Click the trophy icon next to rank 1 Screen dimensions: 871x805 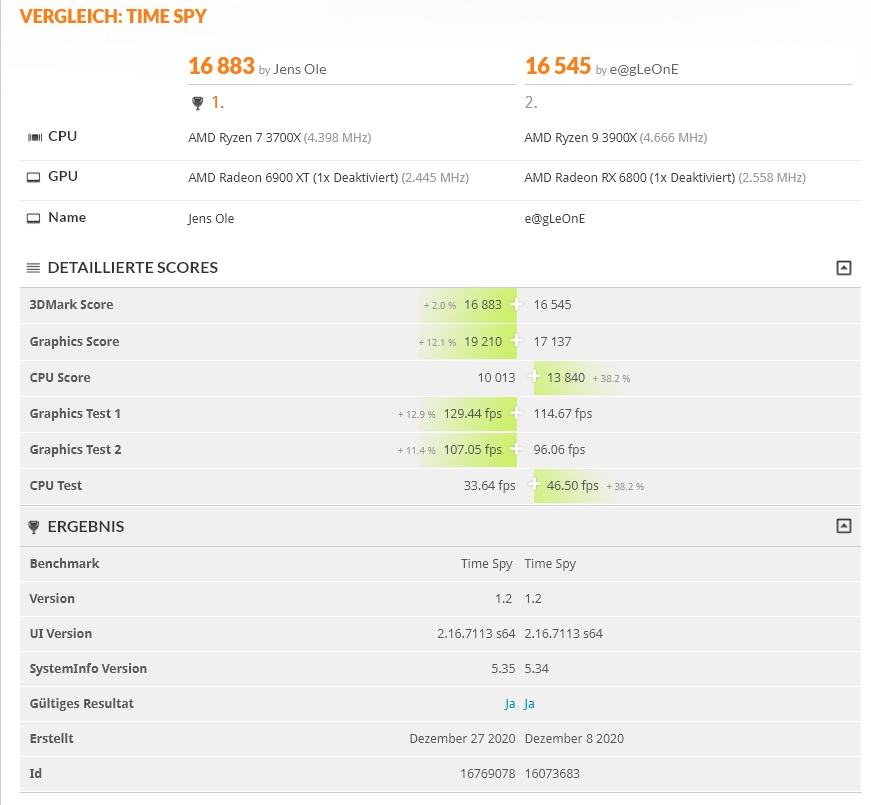[x=197, y=103]
